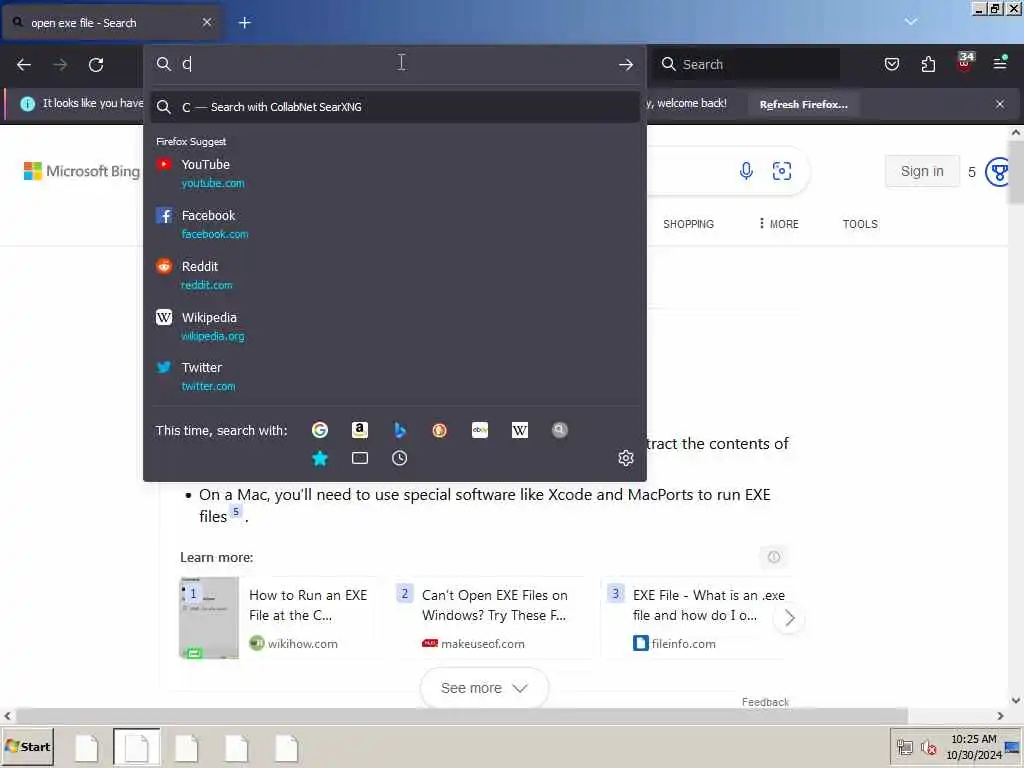Click the wikihow Learn more thumbnail
The height and width of the screenshot is (768, 1024).
209,618
